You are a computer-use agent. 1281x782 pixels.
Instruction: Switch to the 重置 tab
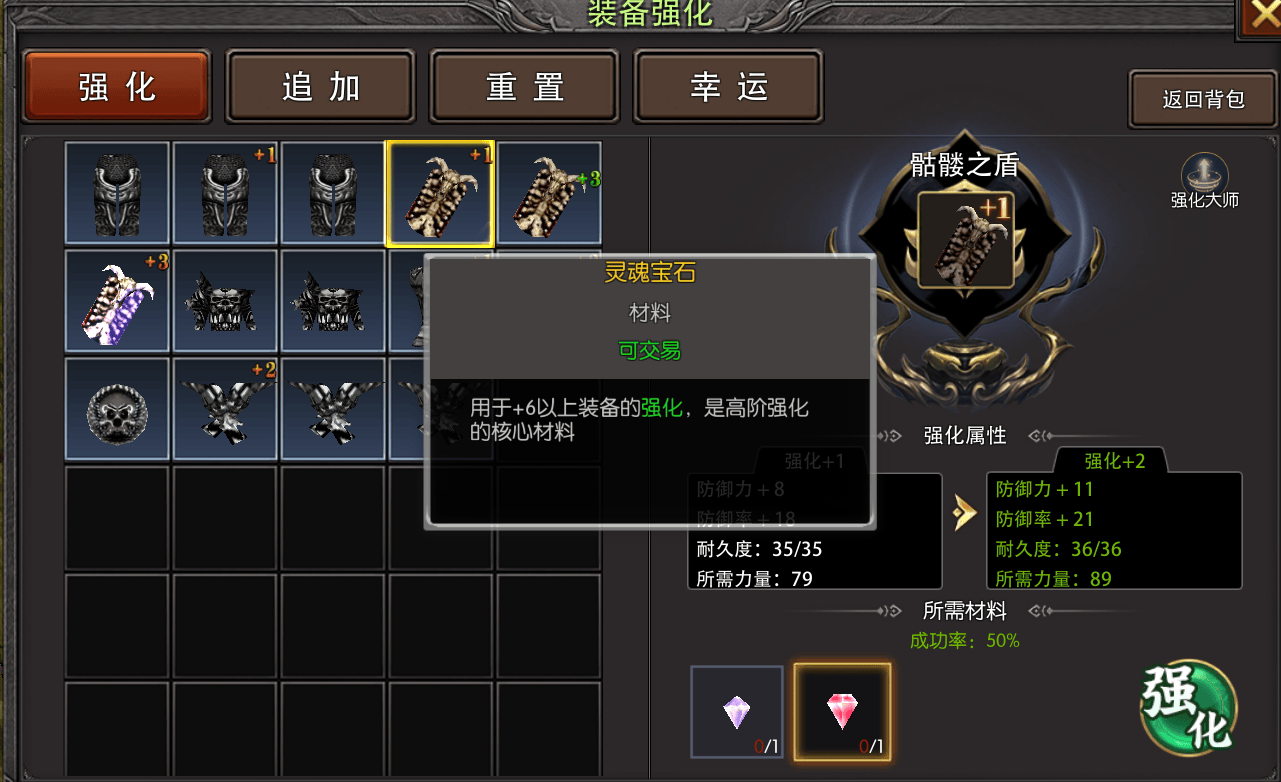(x=524, y=87)
